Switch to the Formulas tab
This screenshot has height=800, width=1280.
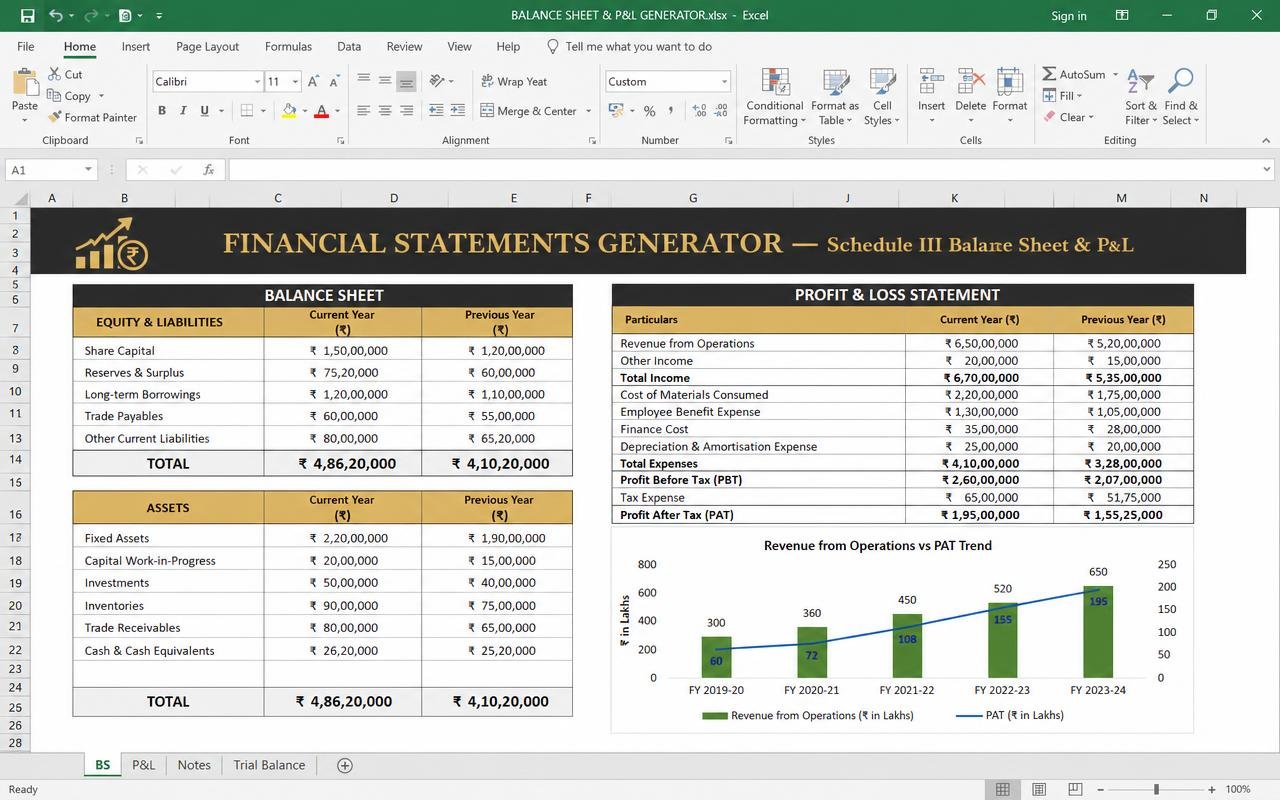tap(288, 46)
